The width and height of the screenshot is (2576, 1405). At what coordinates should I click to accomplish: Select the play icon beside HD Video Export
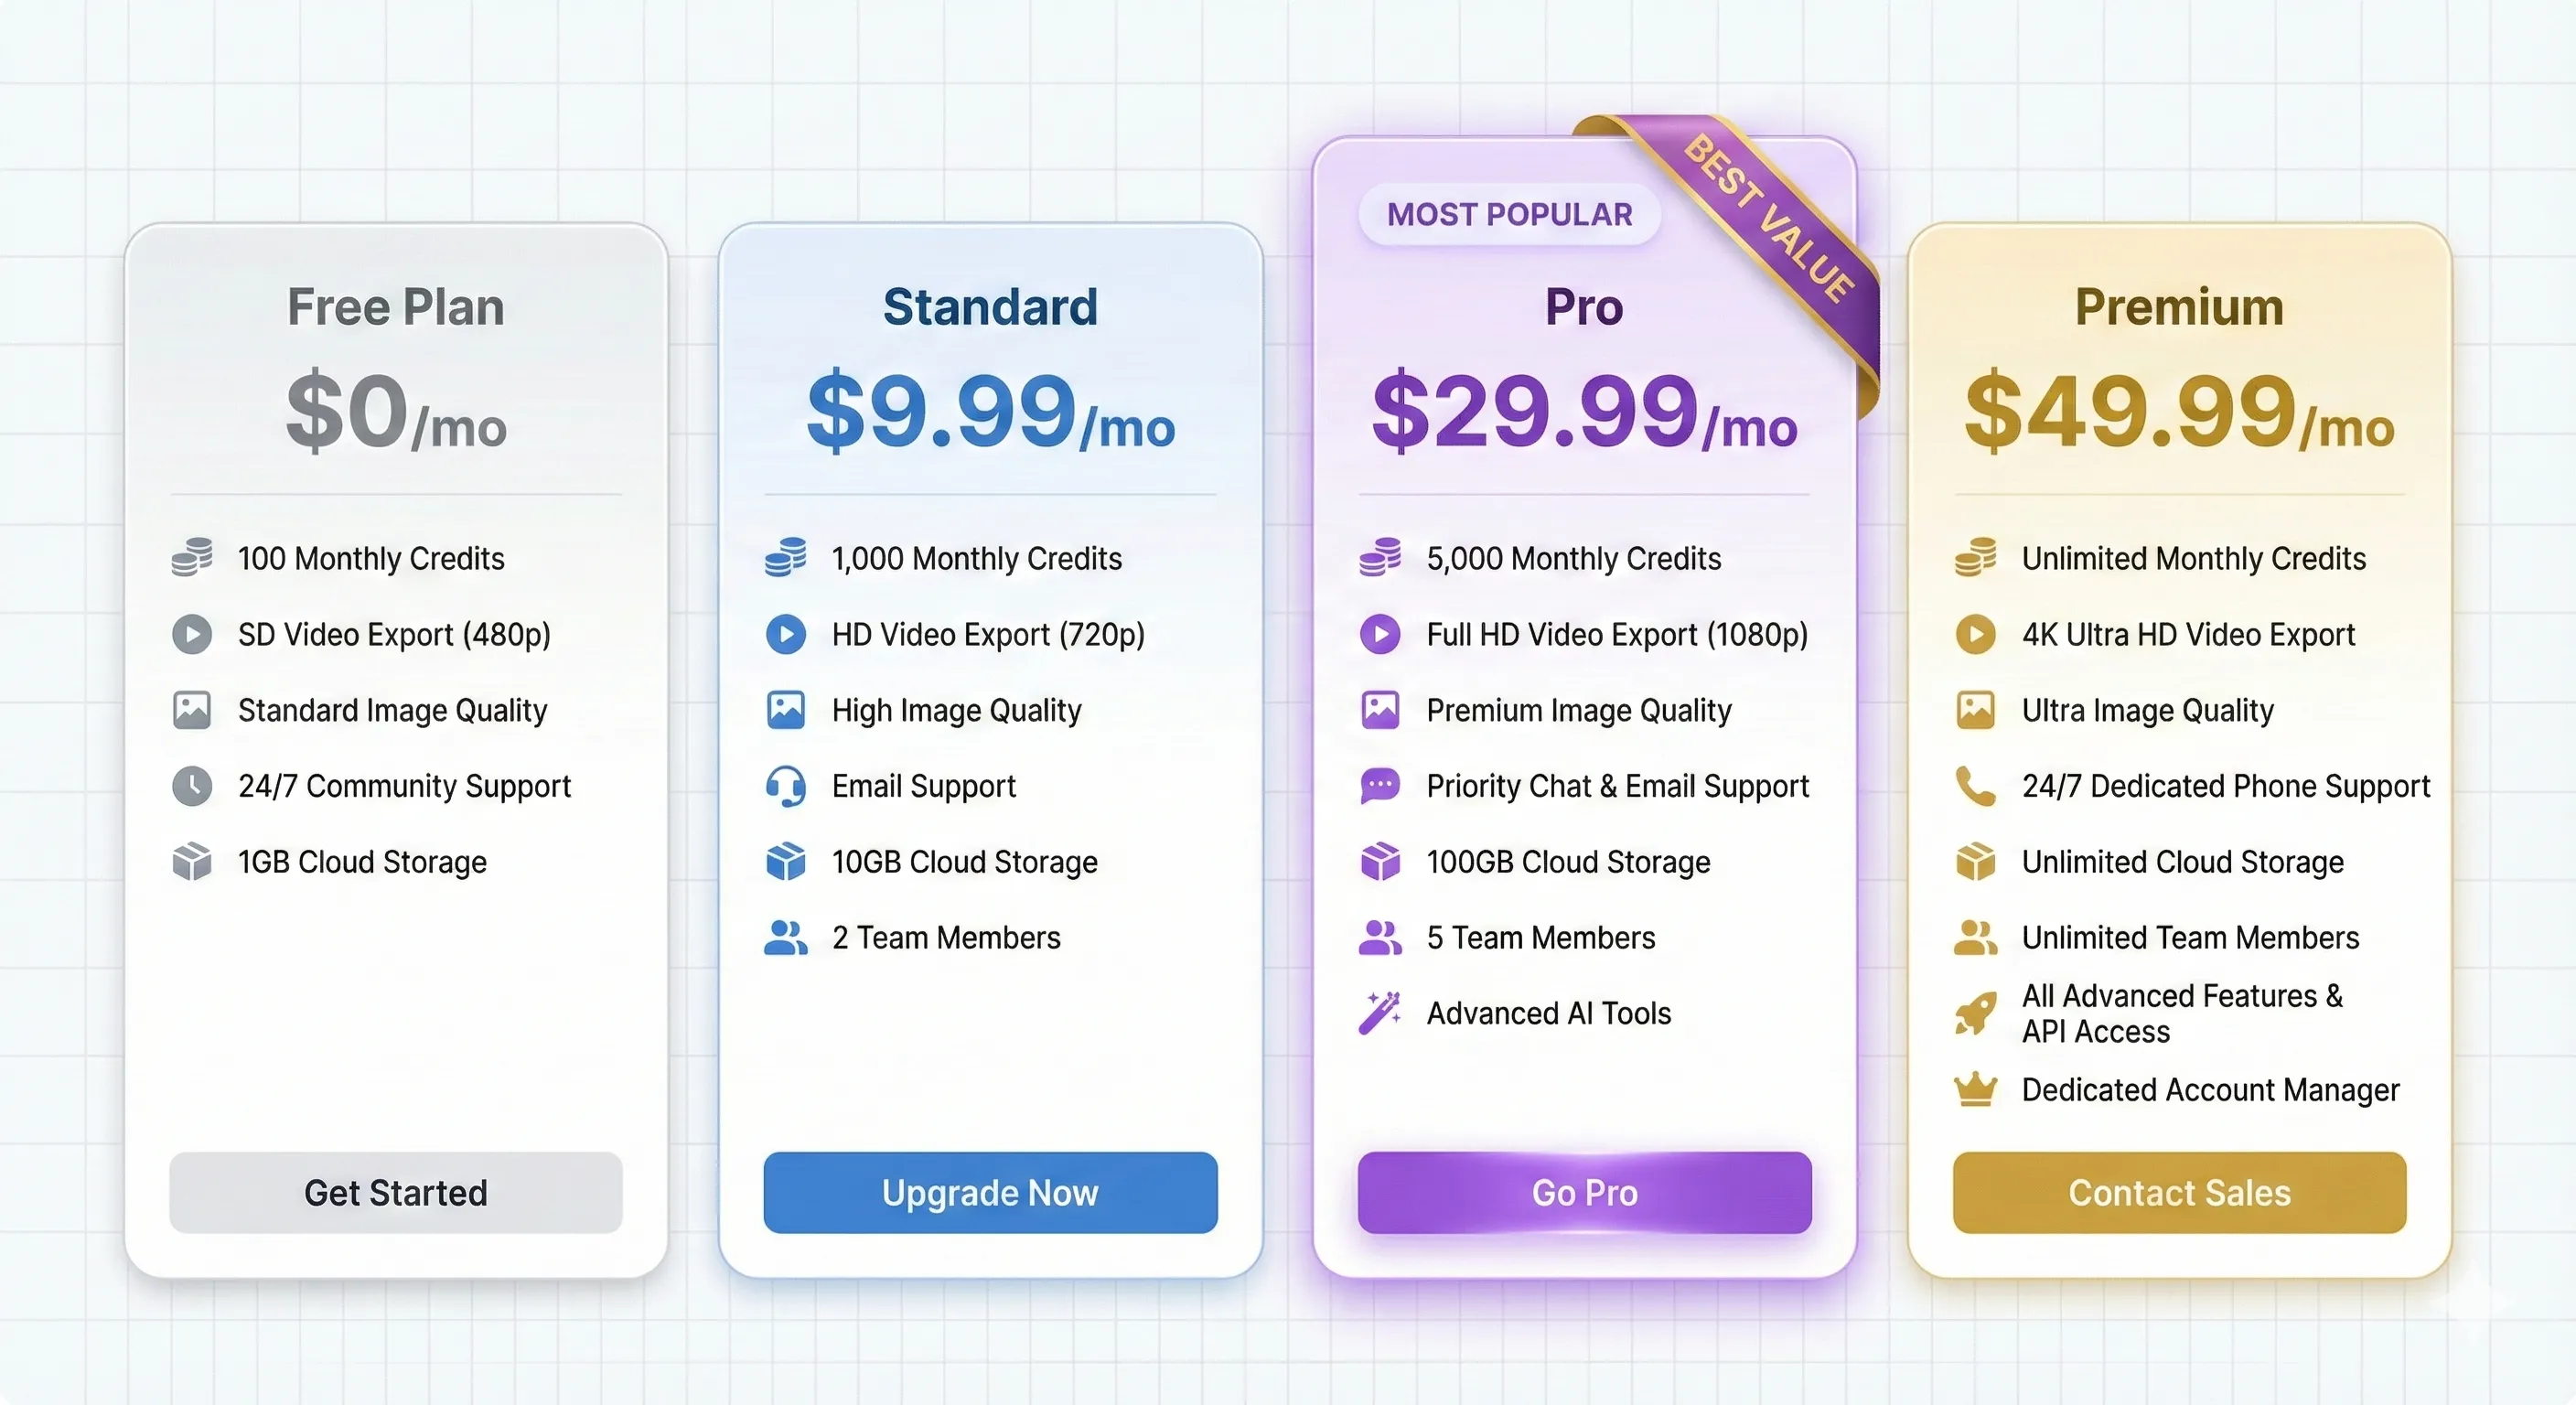click(x=786, y=634)
